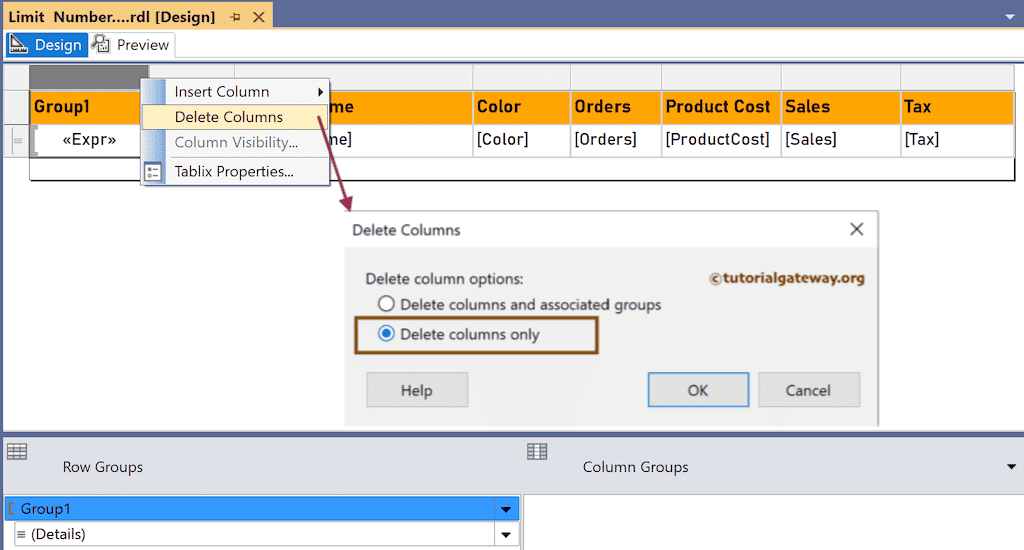This screenshot has height=550, width=1024.
Task: Click the Group1 header cell
Action: [86, 107]
